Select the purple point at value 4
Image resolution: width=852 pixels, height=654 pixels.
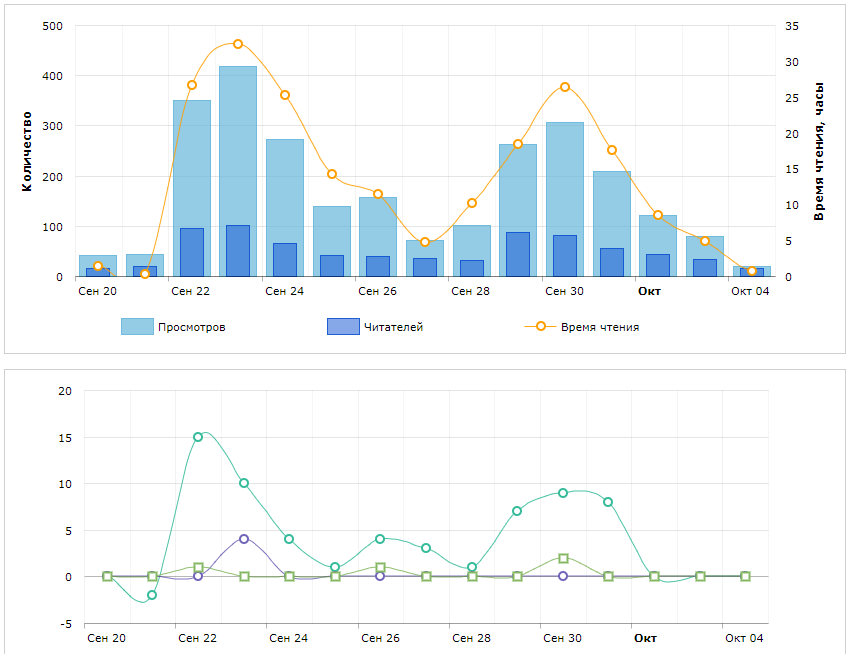pyautogui.click(x=244, y=539)
